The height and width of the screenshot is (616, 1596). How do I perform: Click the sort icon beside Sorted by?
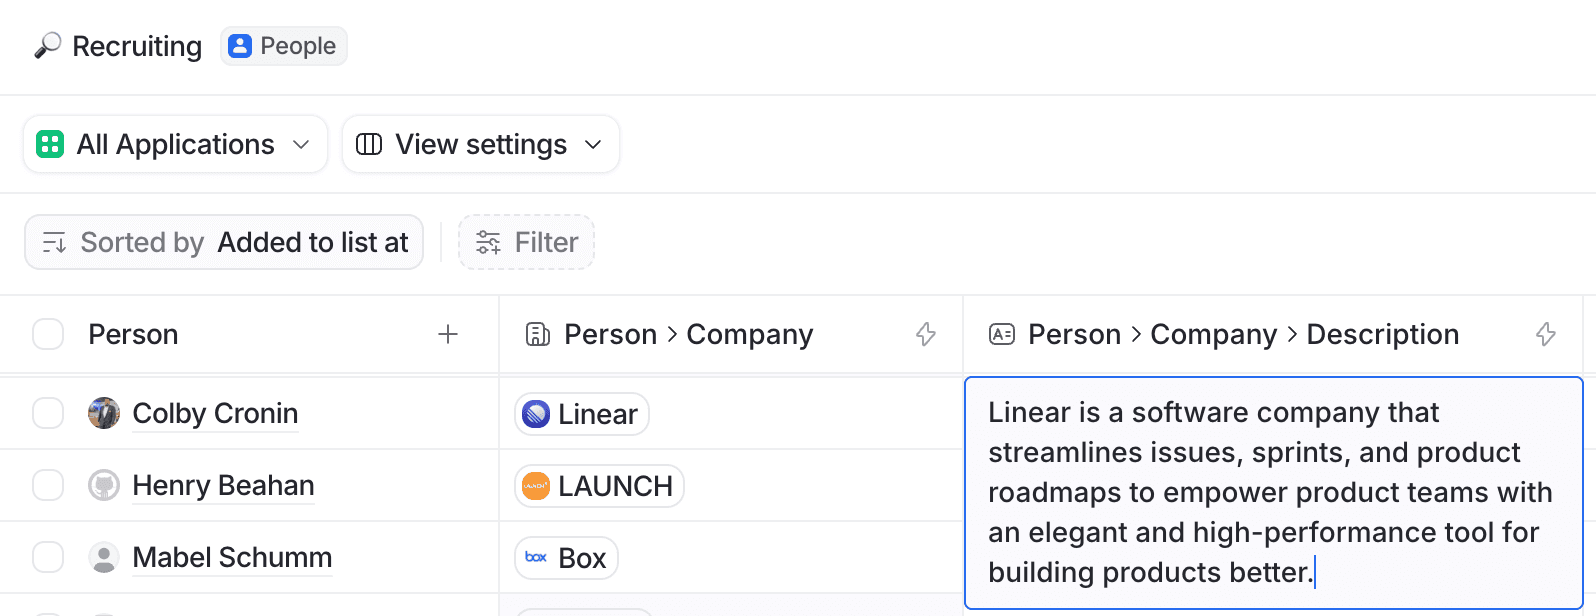click(54, 242)
